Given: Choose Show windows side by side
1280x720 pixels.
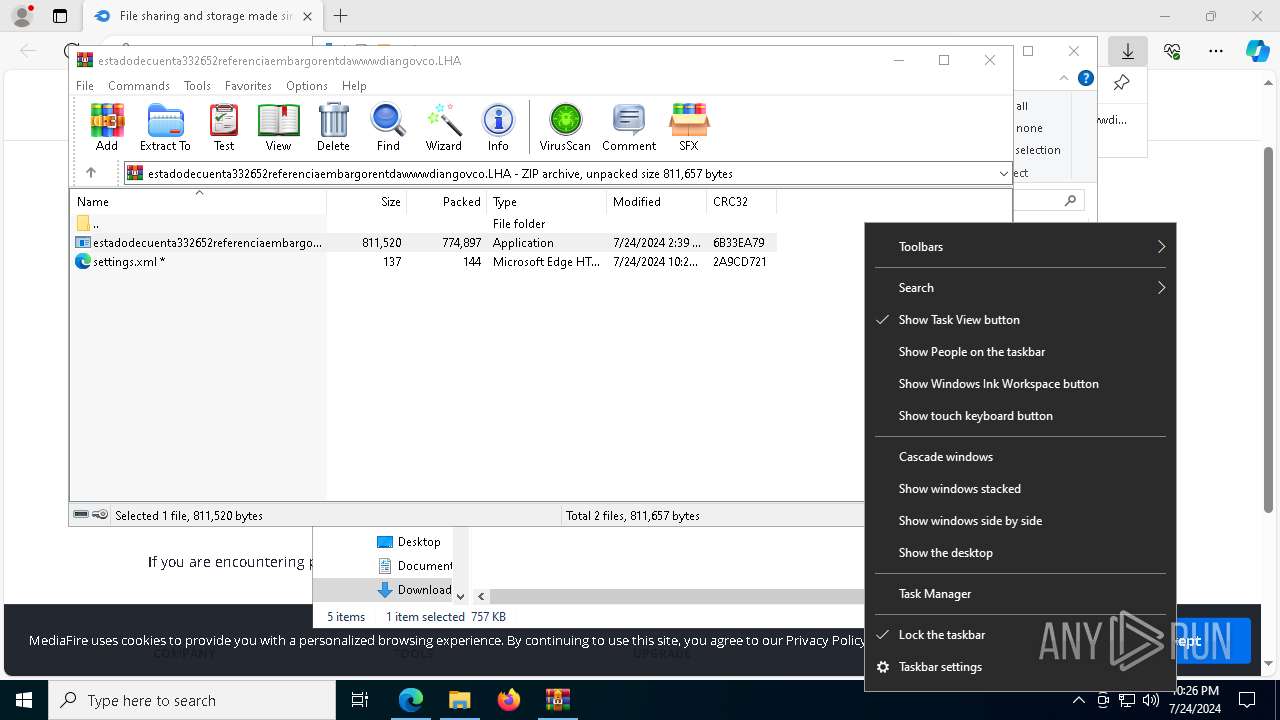Looking at the screenshot, I should coord(1020,521).
